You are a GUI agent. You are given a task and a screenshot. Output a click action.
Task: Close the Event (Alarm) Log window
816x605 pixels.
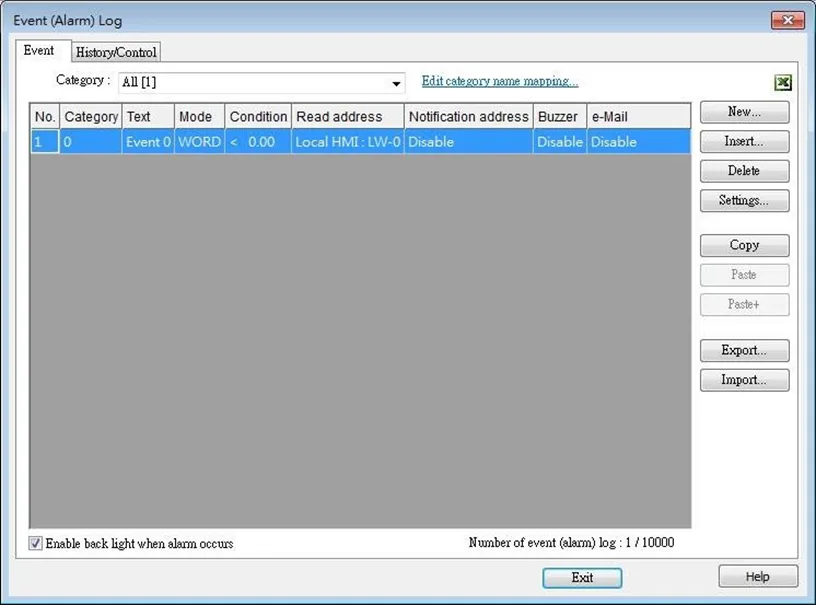[788, 20]
